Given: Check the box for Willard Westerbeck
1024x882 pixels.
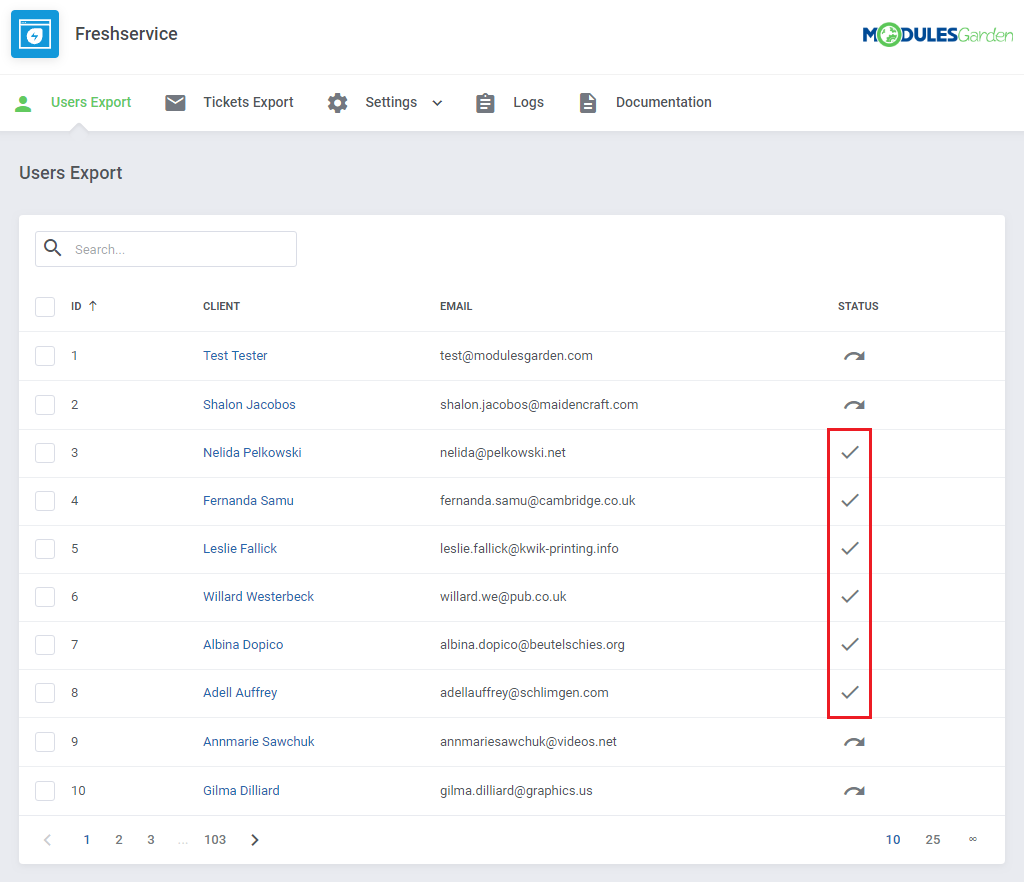Looking at the screenshot, I should click(x=45, y=597).
